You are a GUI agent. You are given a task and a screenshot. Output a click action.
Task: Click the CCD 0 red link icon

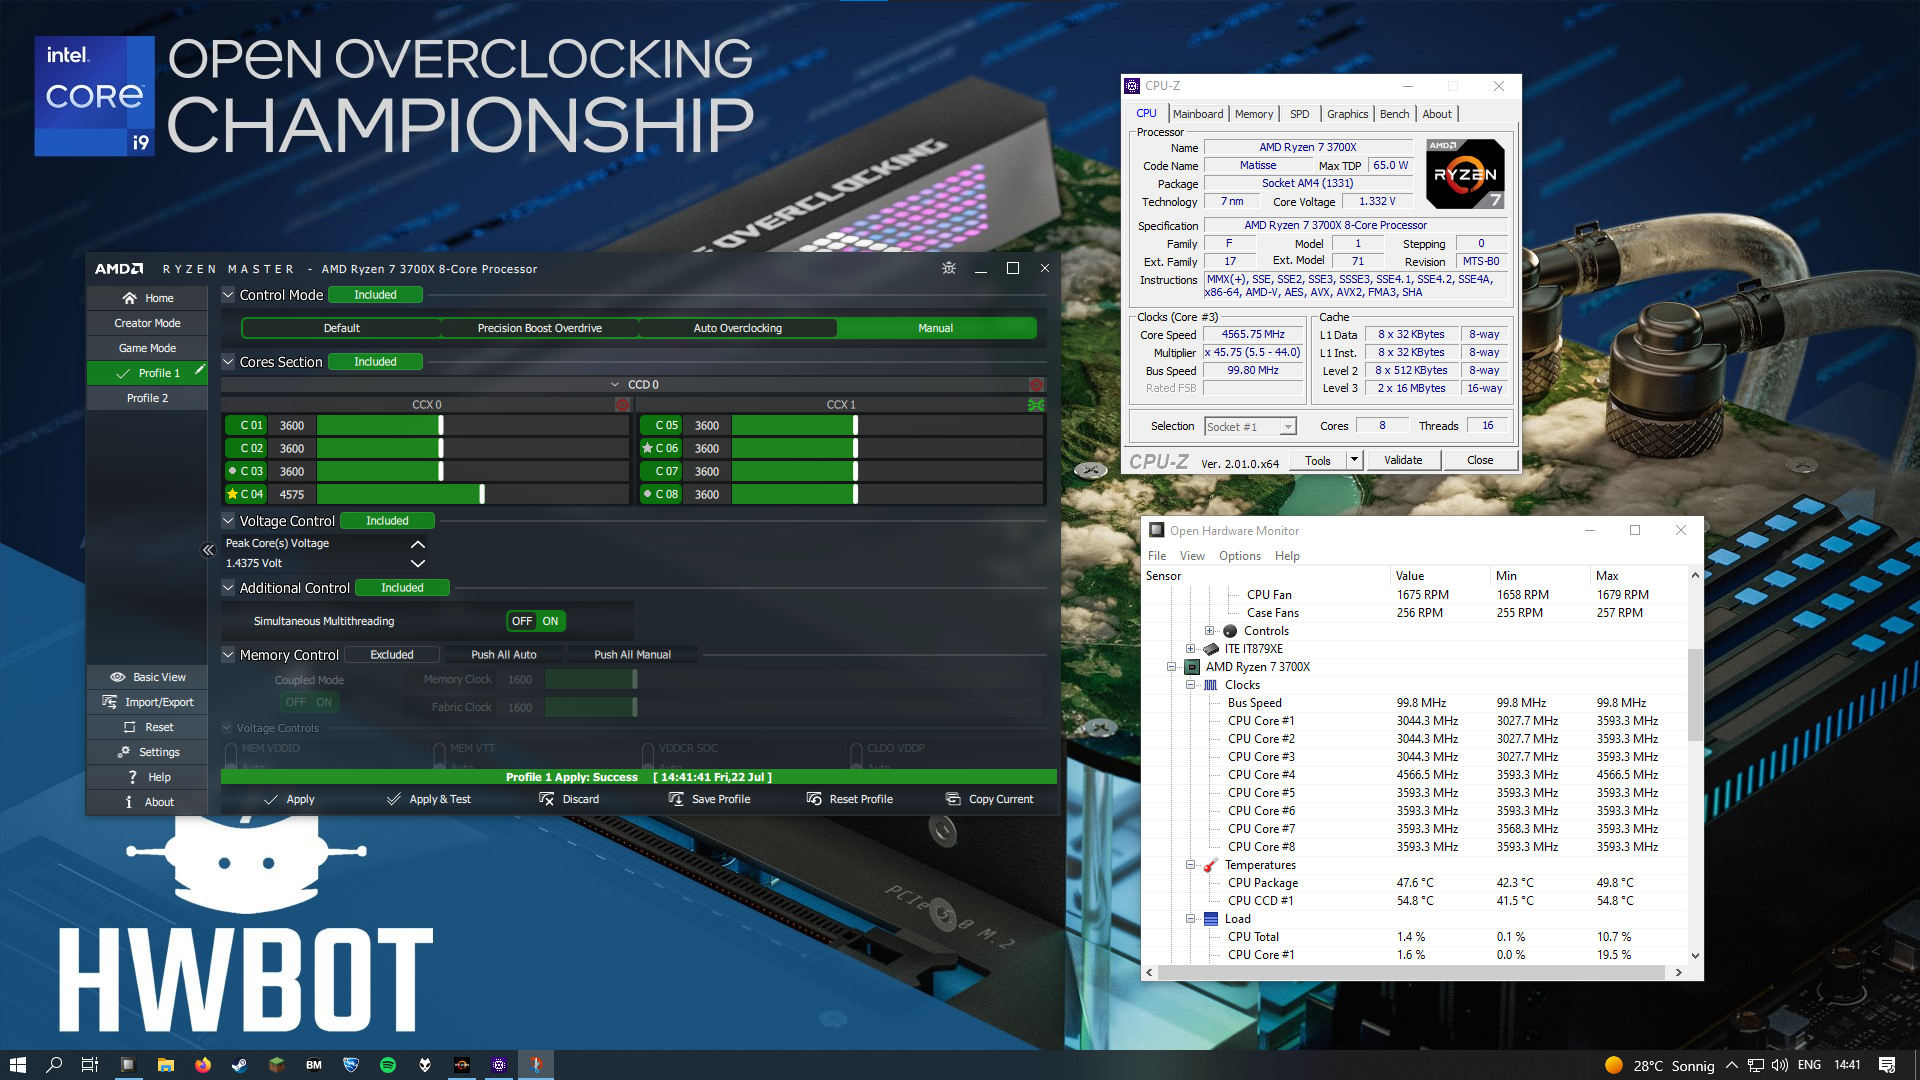[x=1036, y=385]
